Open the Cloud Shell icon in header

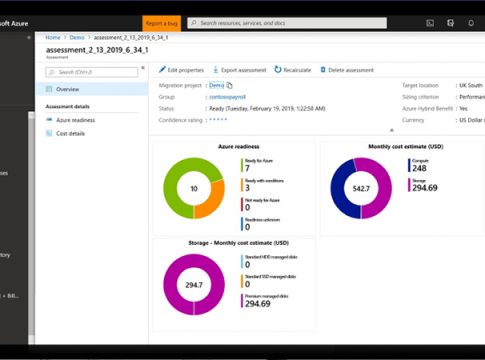(x=430, y=23)
